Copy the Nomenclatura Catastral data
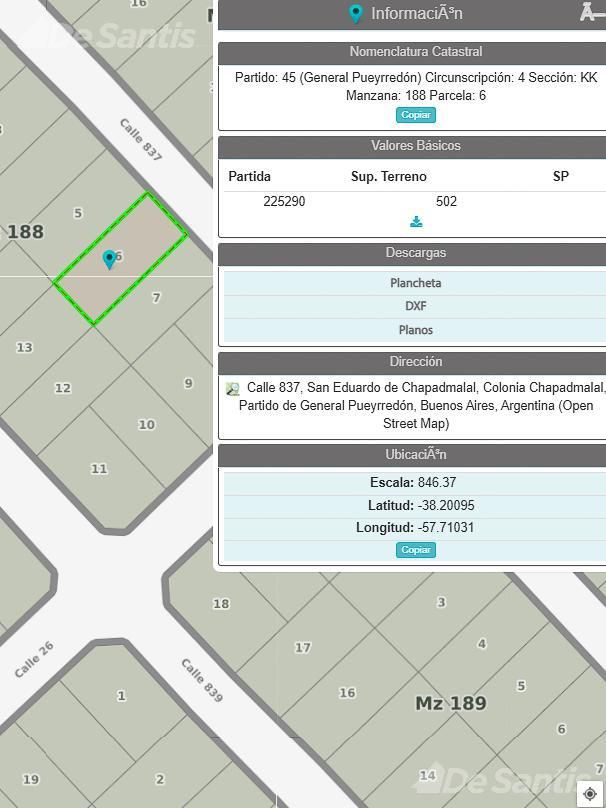Image resolution: width=606 pixels, height=808 pixels. tap(416, 115)
